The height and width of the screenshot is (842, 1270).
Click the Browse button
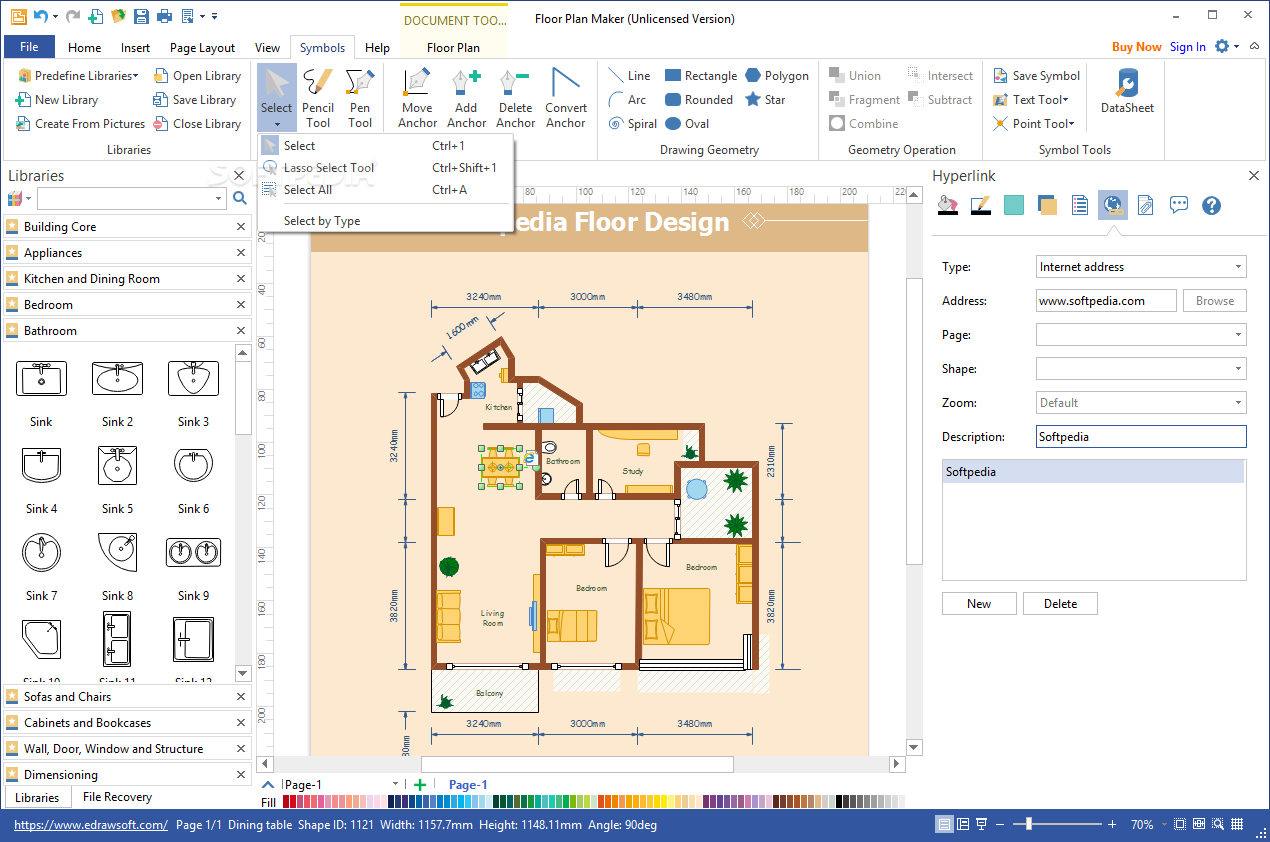click(x=1215, y=301)
